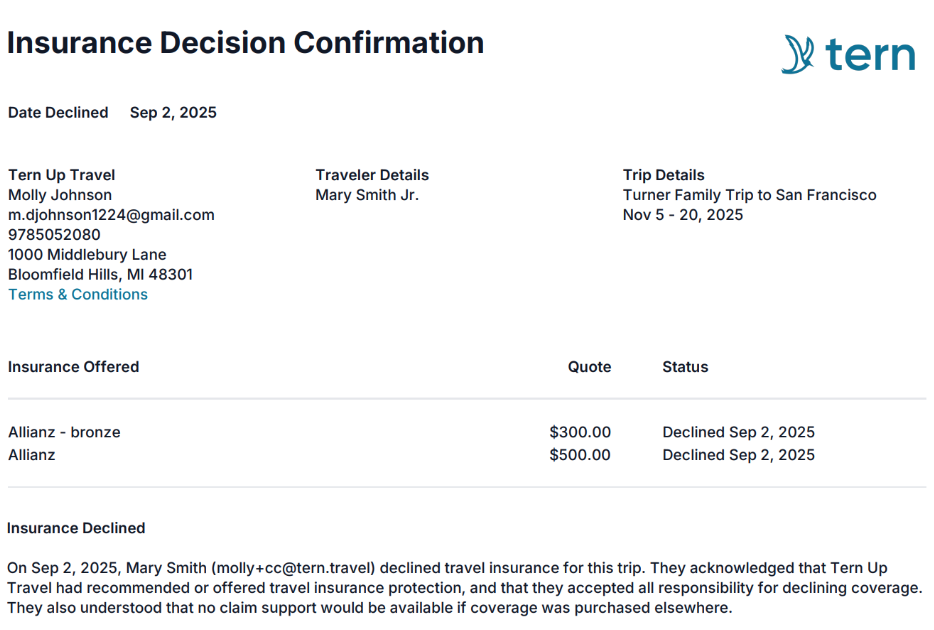
Task: Click the Insurance Offered column header
Action: click(x=73, y=367)
